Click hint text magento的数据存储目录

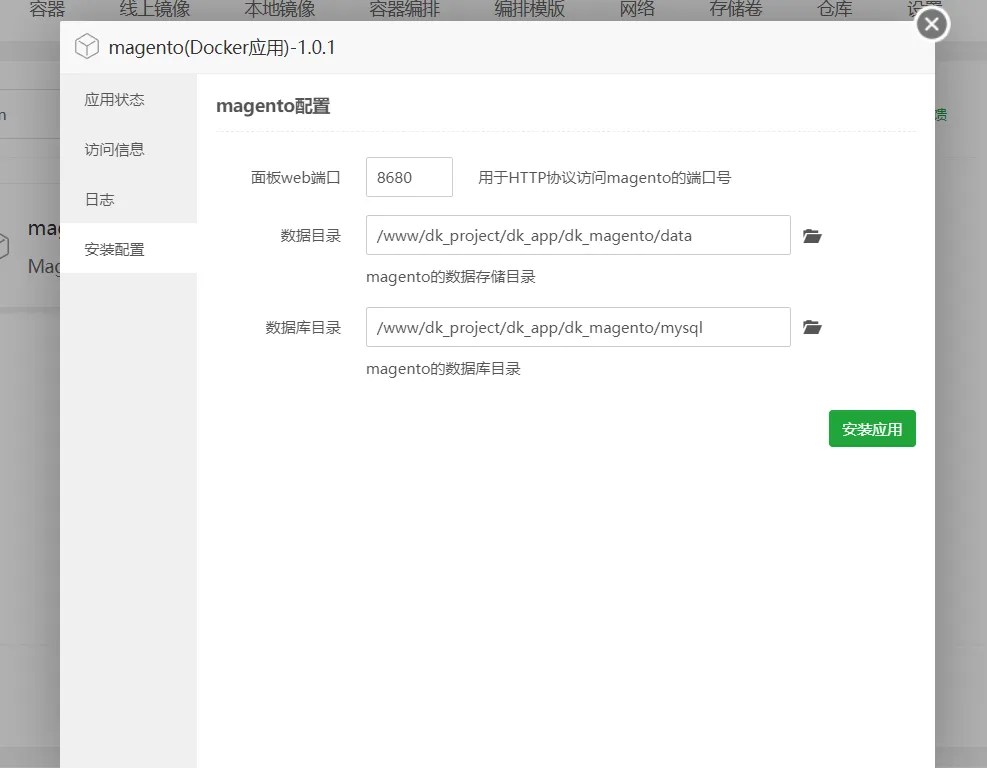coord(451,276)
